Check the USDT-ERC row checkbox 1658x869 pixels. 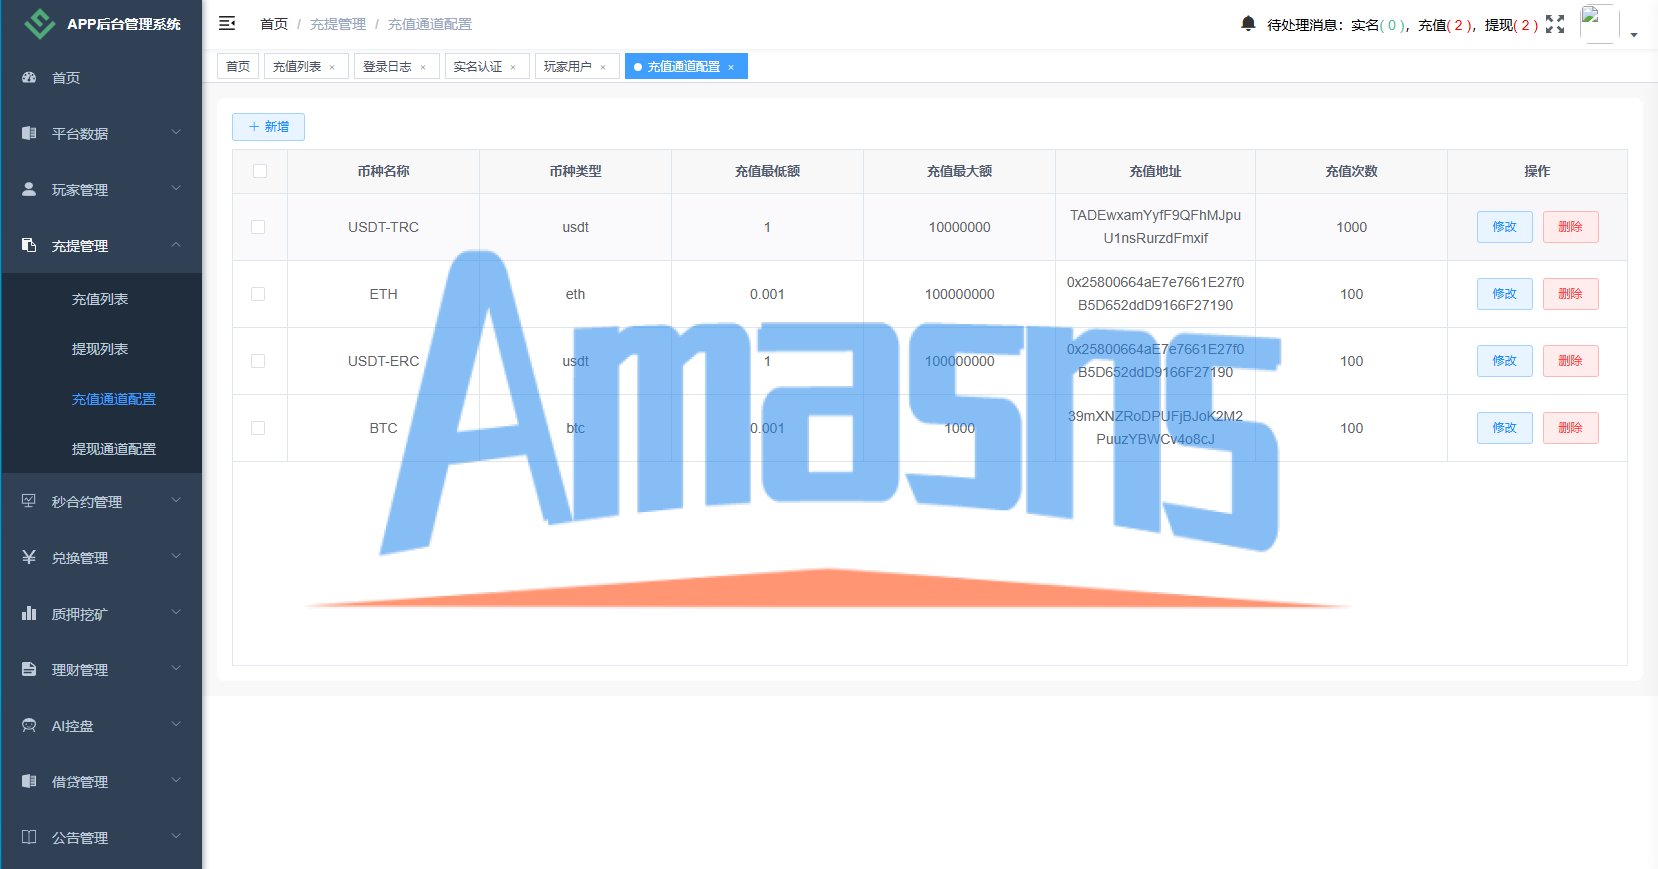258,361
